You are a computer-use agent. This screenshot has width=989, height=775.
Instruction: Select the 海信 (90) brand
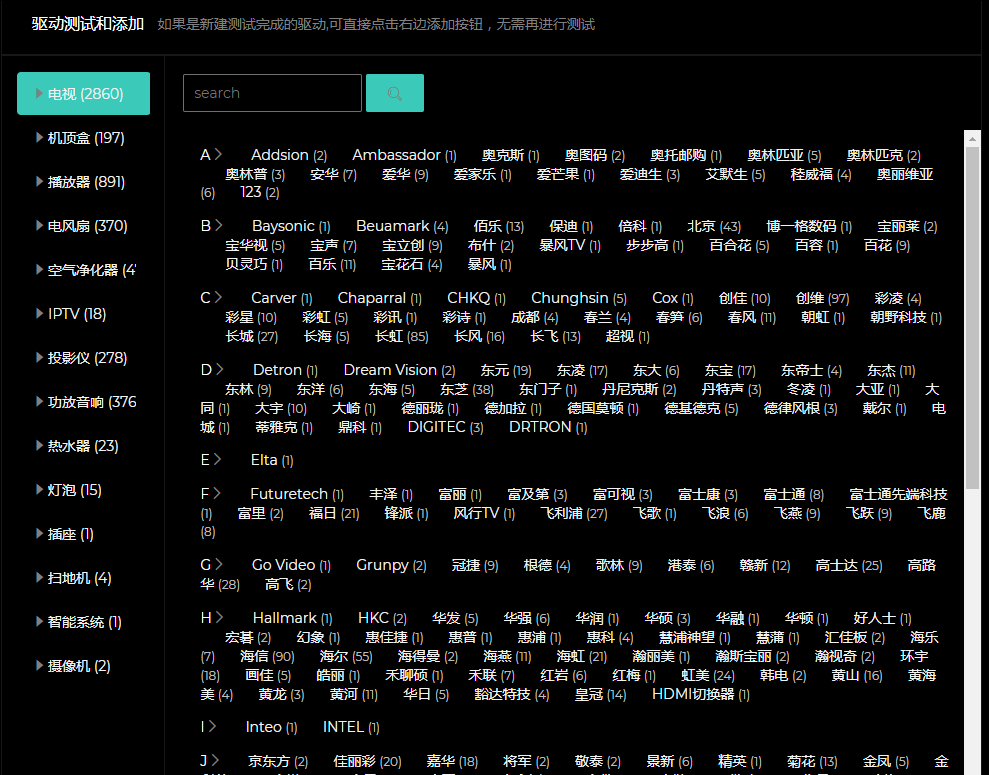pos(267,656)
